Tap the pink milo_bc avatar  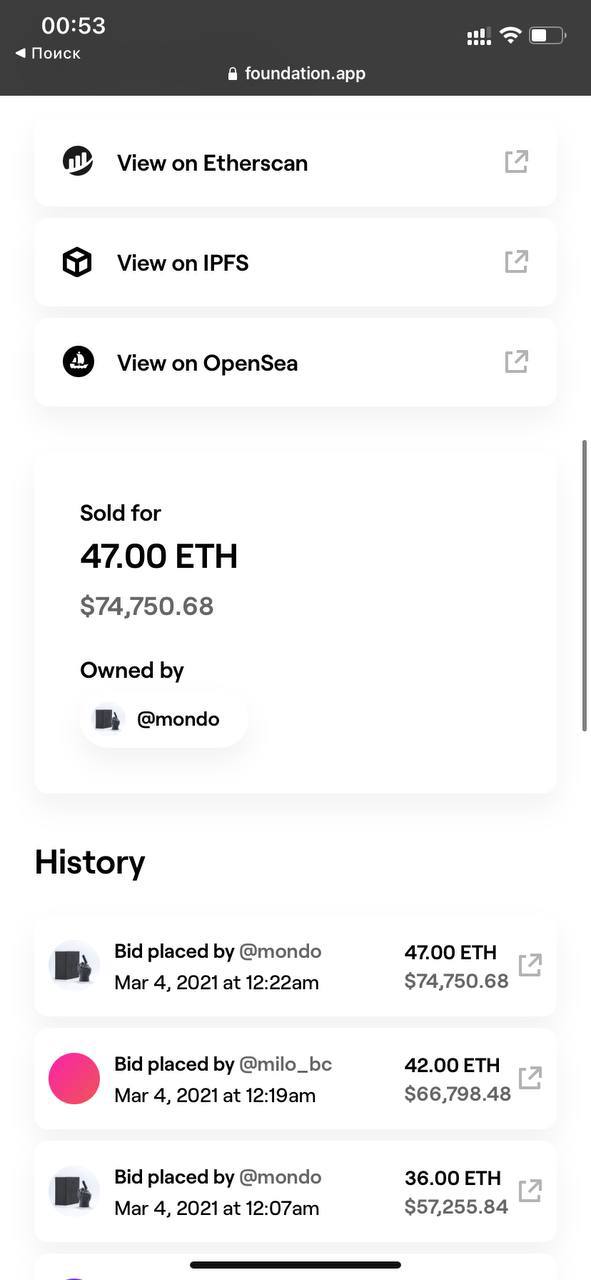tap(74, 1078)
